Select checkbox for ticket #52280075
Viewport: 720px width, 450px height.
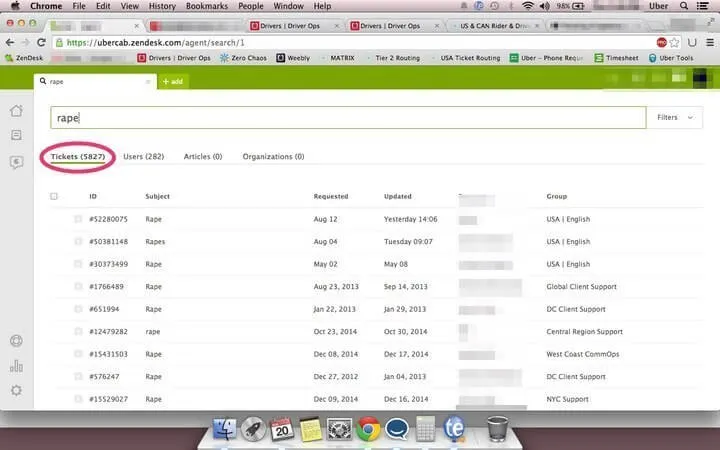coord(78,218)
